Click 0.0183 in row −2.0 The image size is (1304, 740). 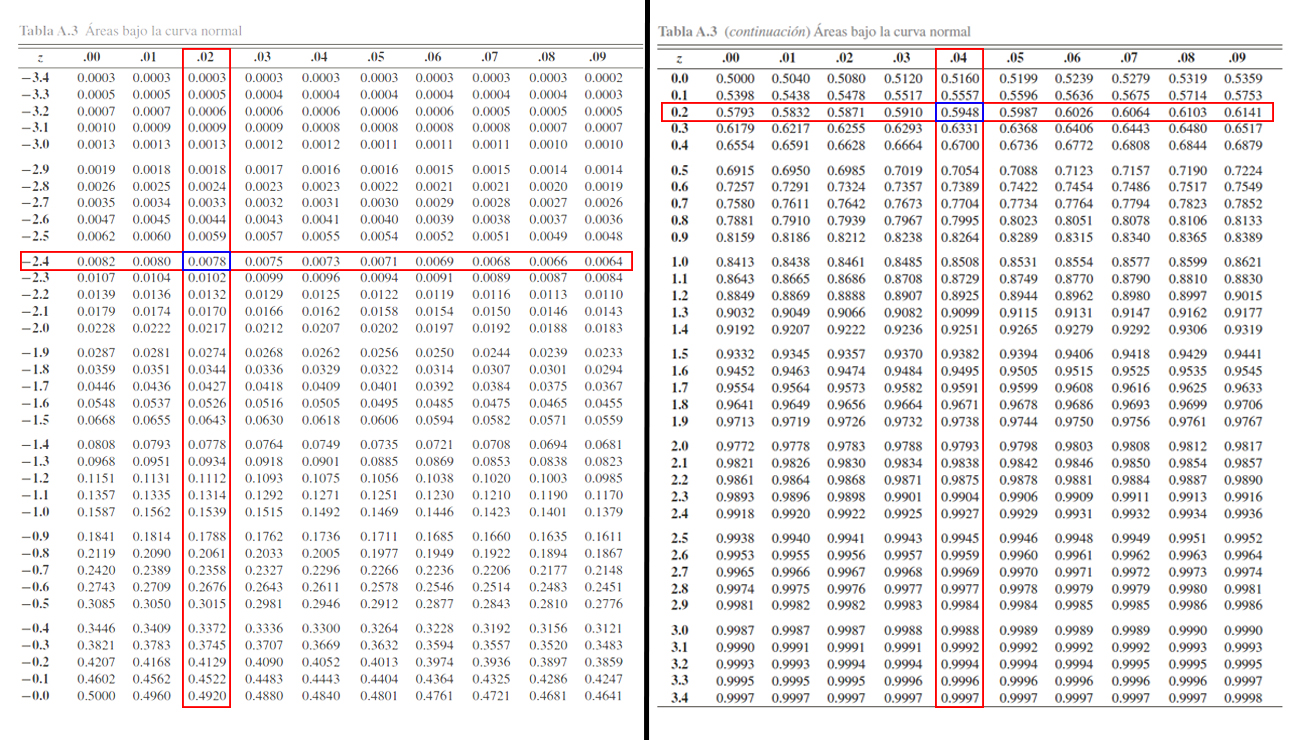pyautogui.click(x=603, y=328)
